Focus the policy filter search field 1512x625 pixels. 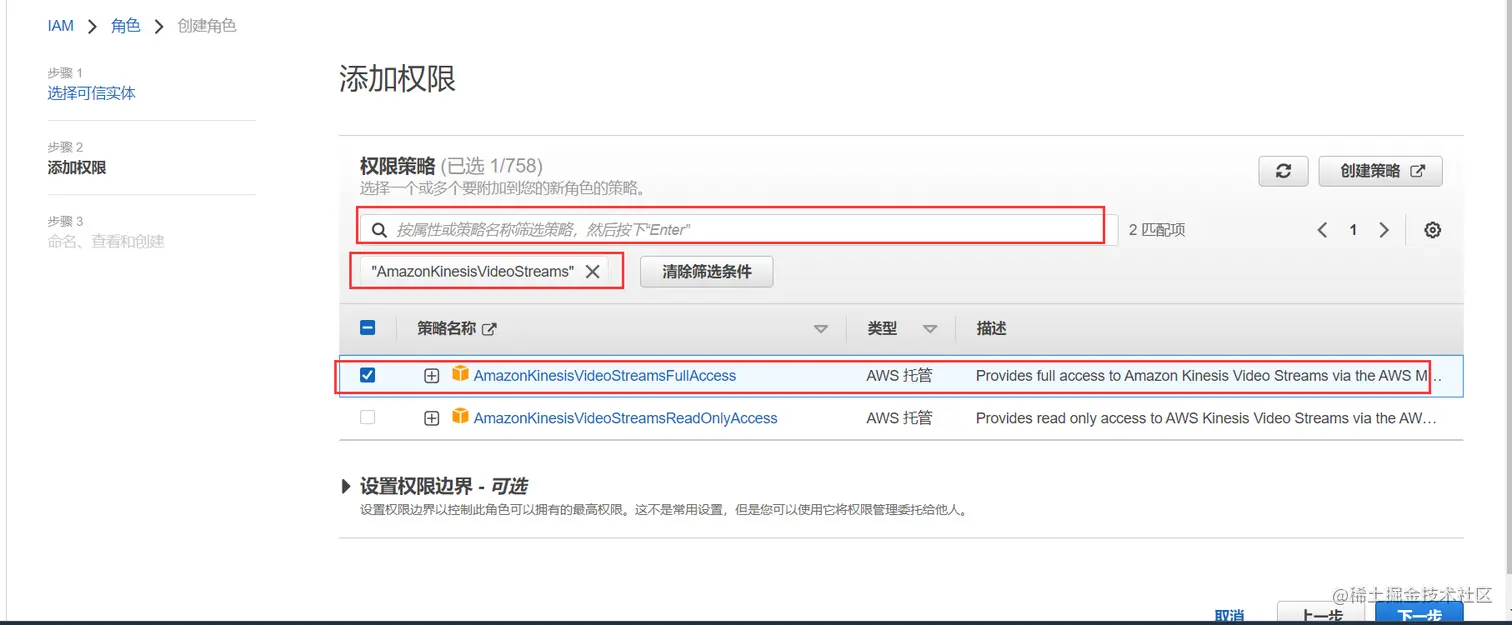point(738,230)
